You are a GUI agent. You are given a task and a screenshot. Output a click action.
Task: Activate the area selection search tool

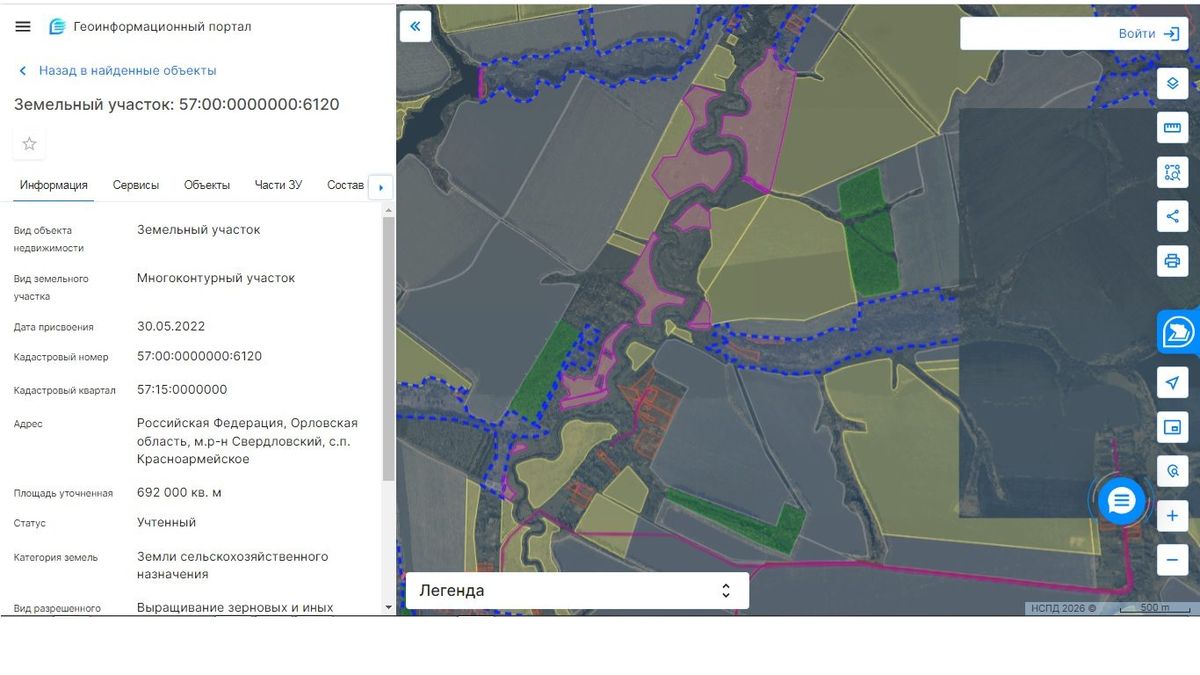coord(1172,172)
